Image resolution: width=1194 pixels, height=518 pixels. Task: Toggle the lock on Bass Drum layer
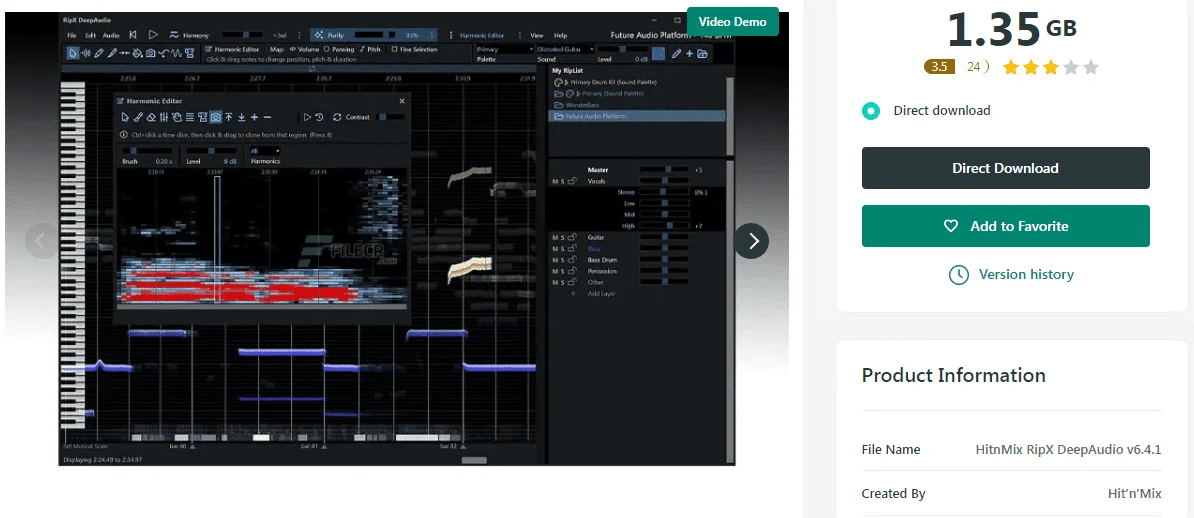(x=572, y=260)
